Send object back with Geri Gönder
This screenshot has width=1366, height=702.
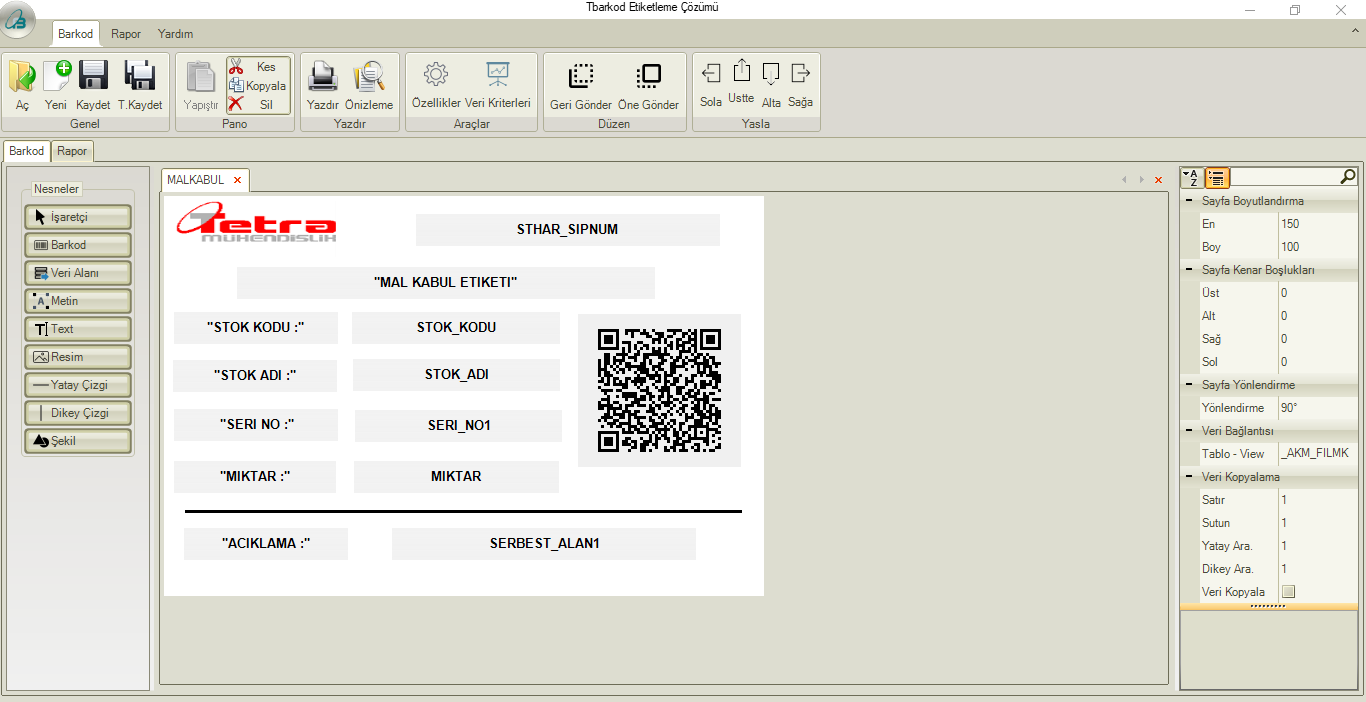click(581, 77)
